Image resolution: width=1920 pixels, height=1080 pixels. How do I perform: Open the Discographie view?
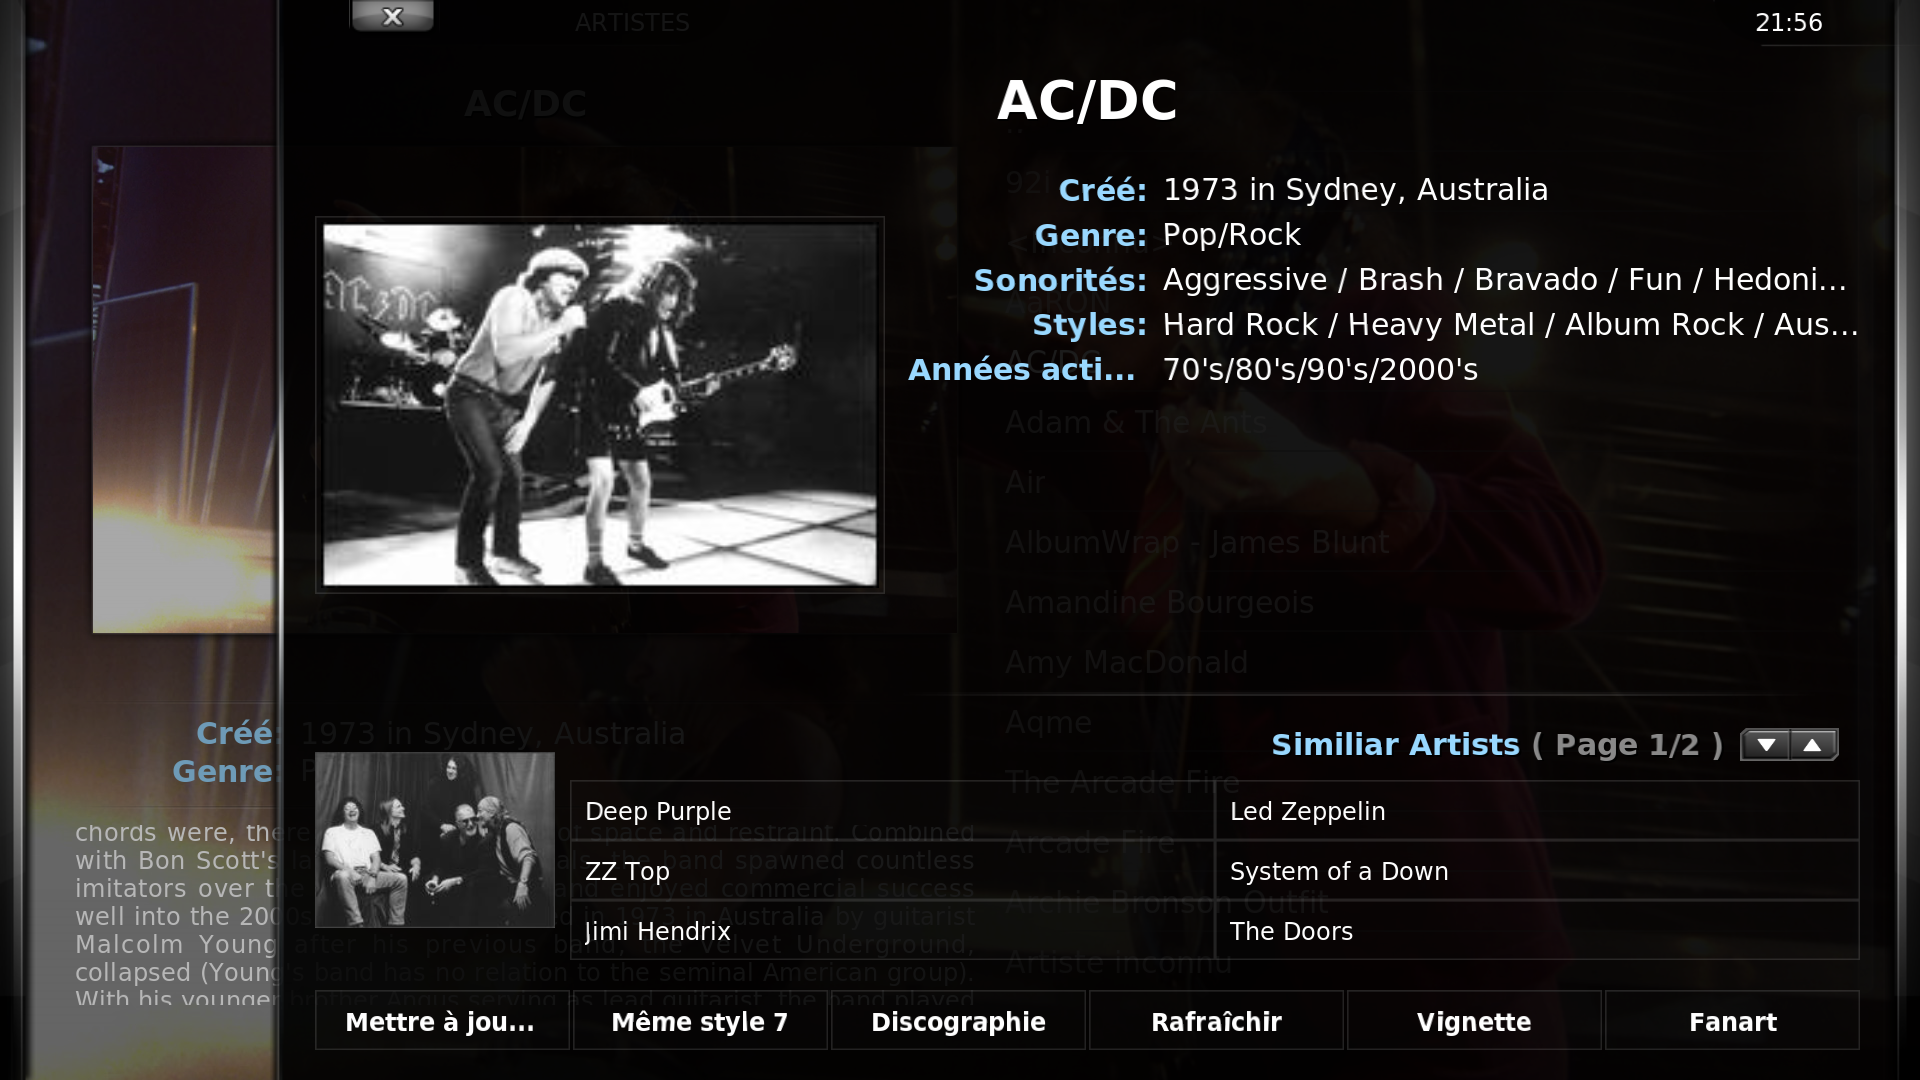coord(958,1021)
